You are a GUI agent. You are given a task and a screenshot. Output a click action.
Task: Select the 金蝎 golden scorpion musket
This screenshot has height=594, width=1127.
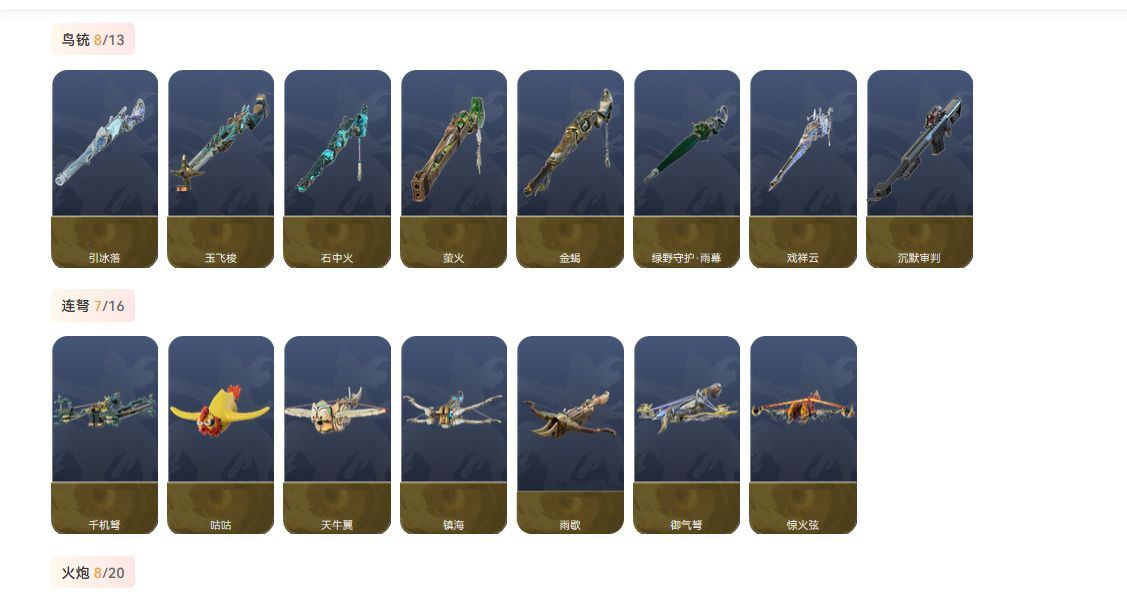coord(570,169)
